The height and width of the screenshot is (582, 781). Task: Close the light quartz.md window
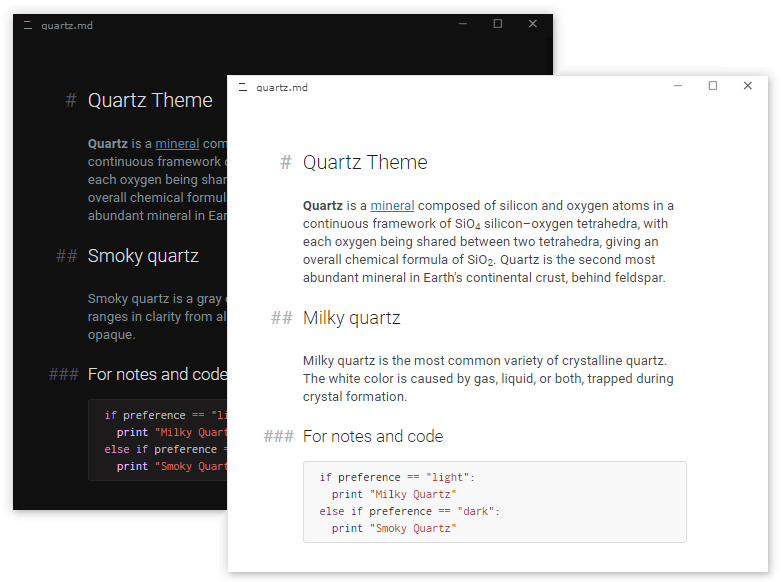pyautogui.click(x=748, y=86)
